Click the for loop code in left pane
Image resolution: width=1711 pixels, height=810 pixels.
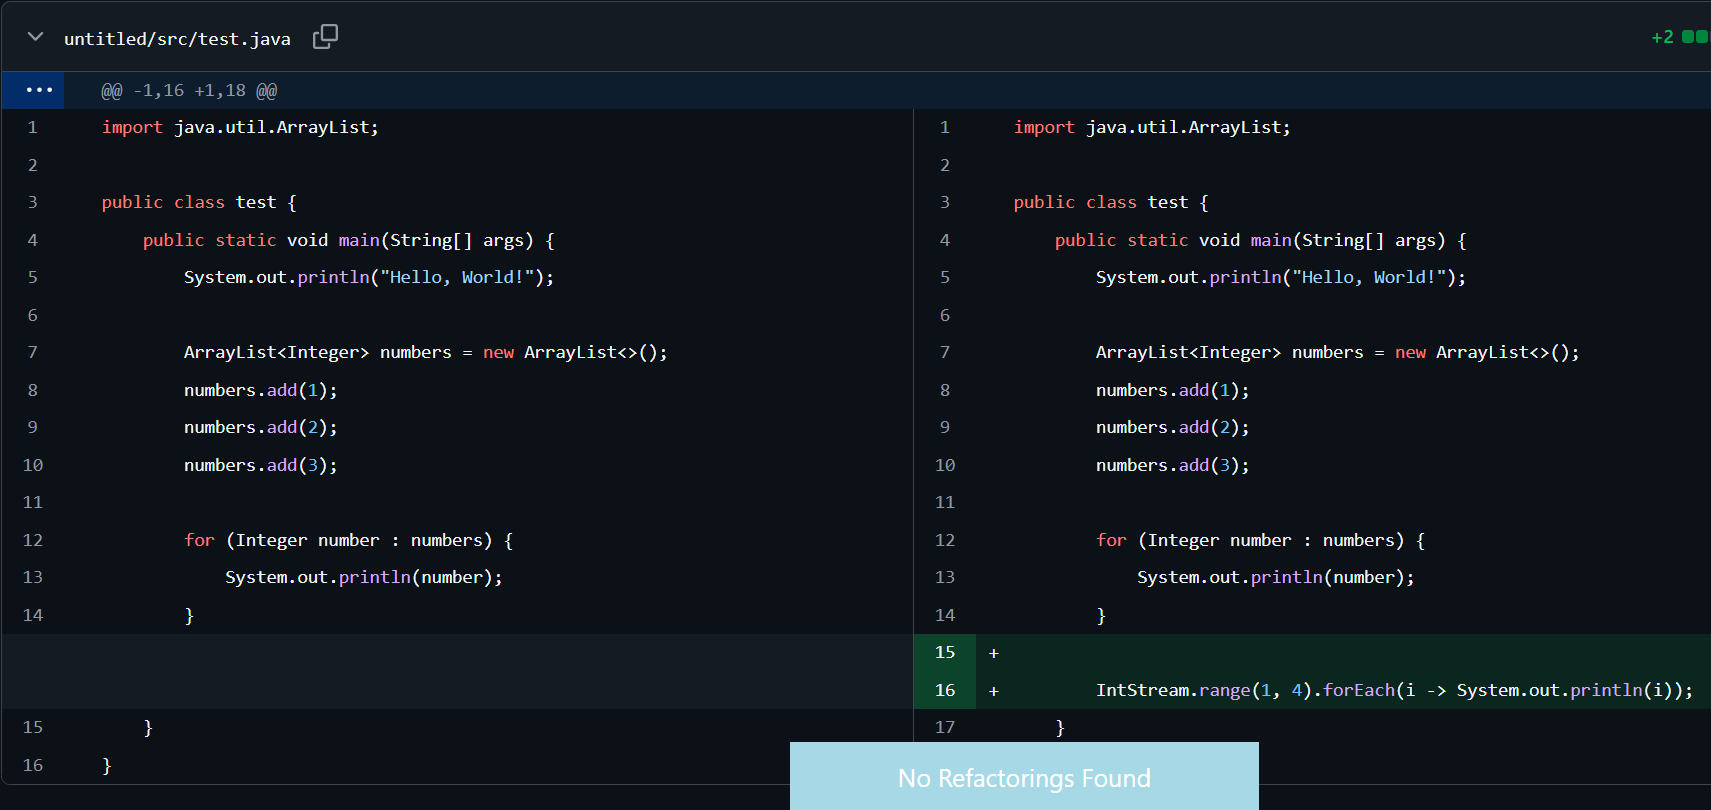(348, 540)
